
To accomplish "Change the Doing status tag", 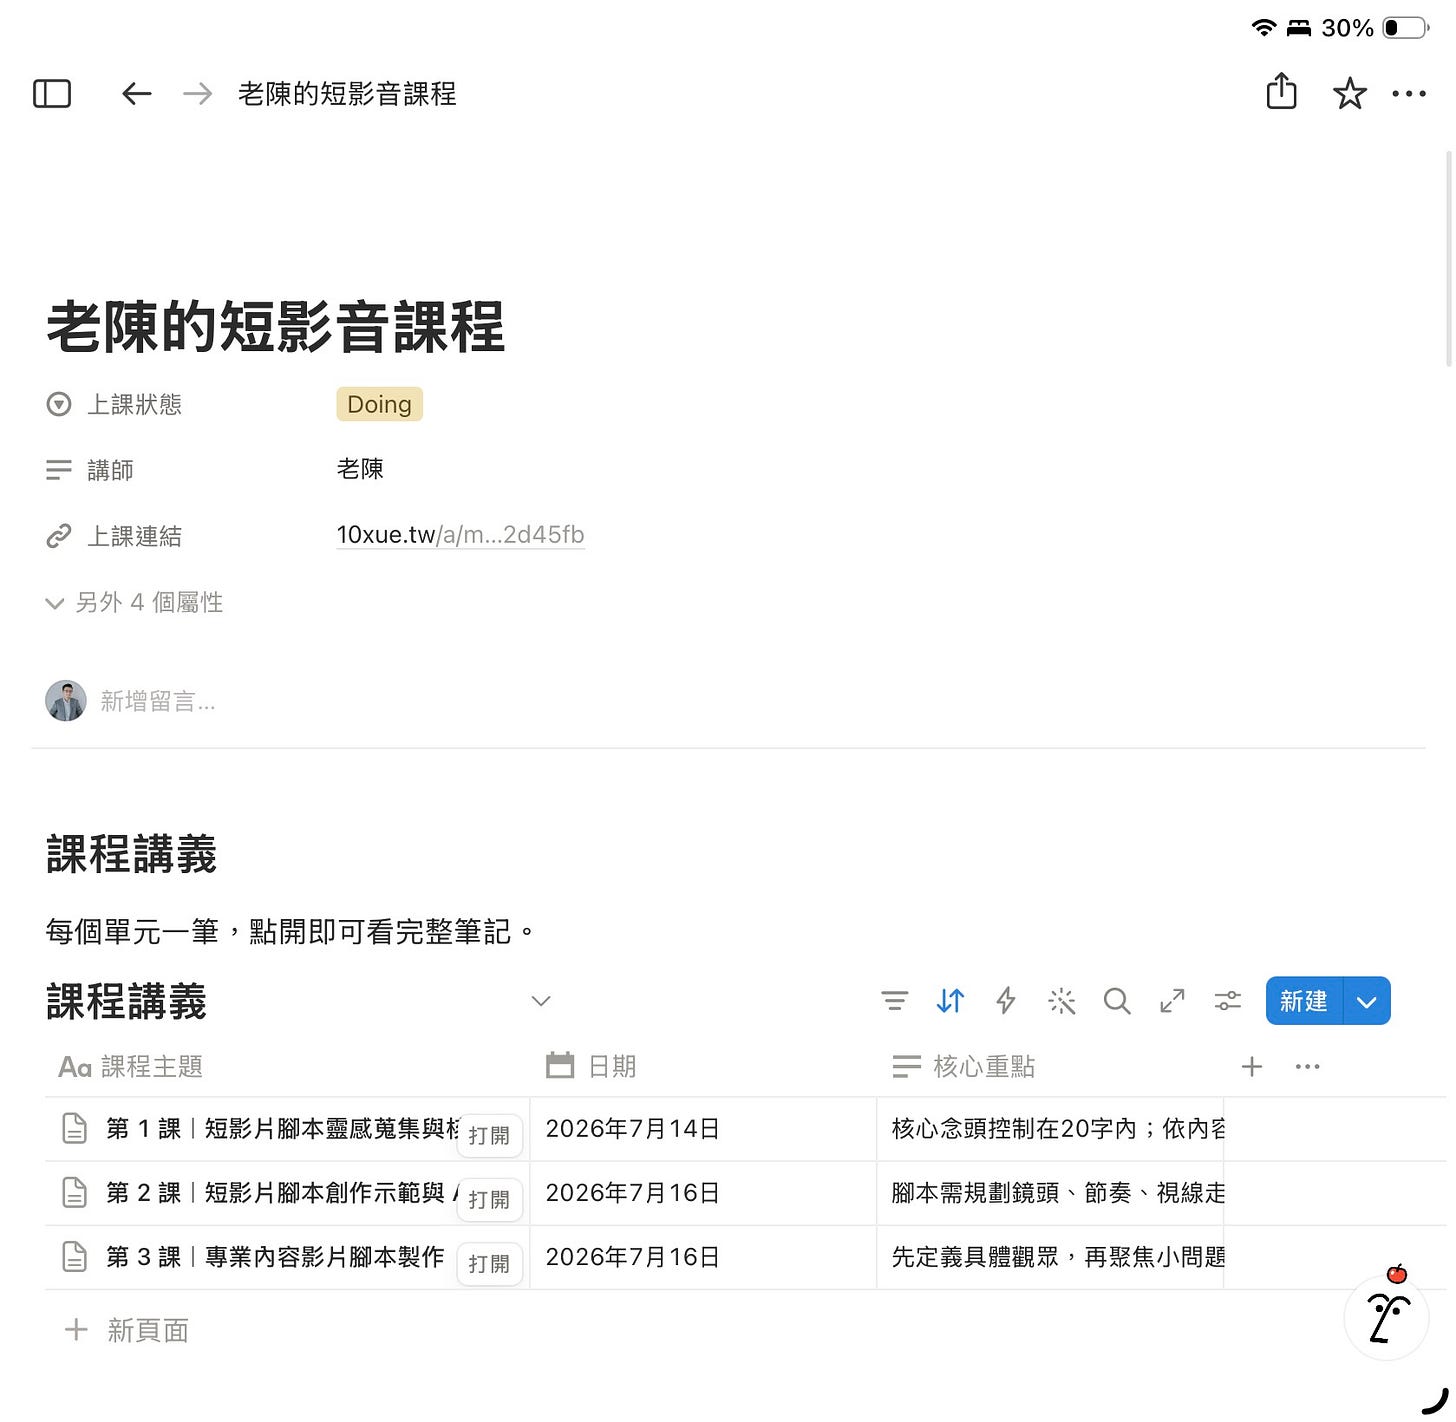I will click(x=380, y=404).
